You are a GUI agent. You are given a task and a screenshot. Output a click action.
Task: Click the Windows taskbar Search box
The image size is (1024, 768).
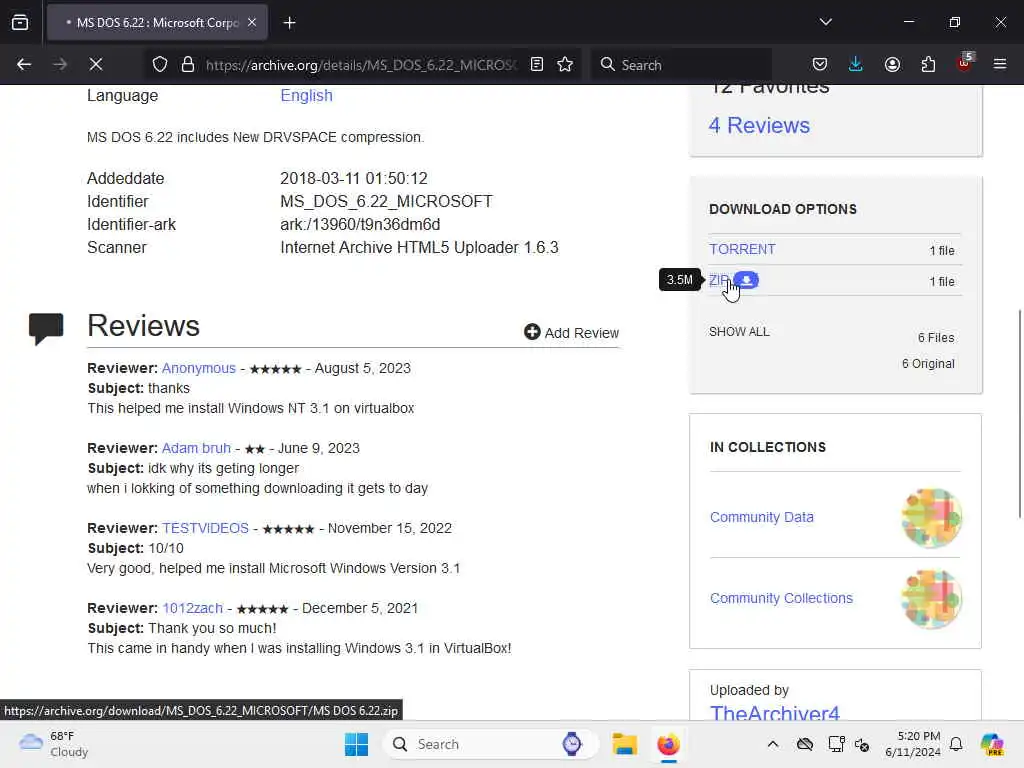(490, 744)
